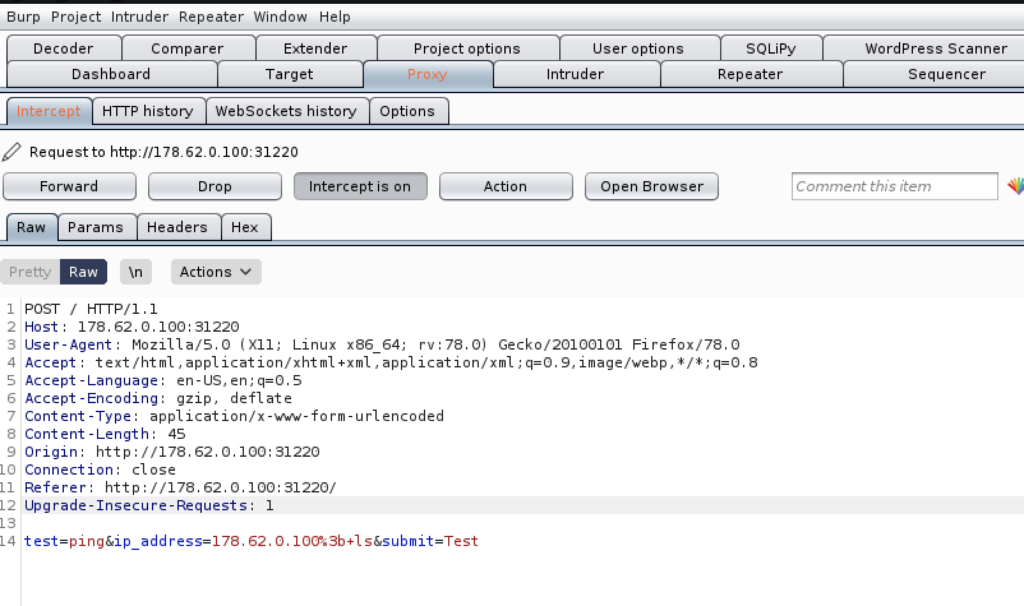The image size is (1024, 606).
Task: Toggle the \n non-printable characters button
Action: (136, 272)
